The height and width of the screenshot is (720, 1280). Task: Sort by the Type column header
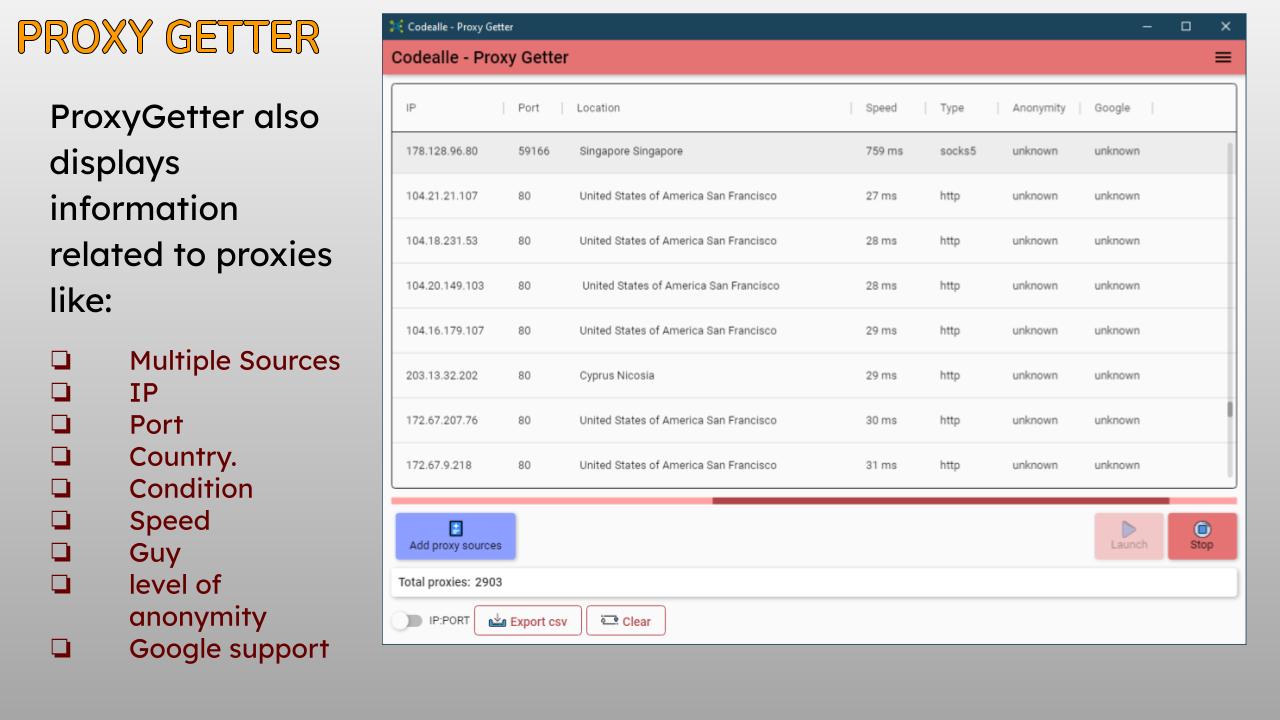(x=951, y=108)
